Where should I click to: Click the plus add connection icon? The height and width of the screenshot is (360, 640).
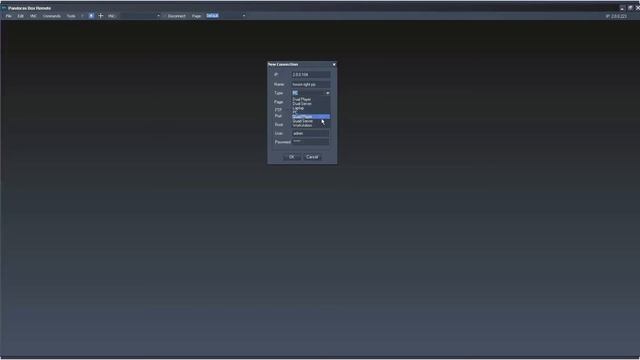pyautogui.click(x=101, y=16)
